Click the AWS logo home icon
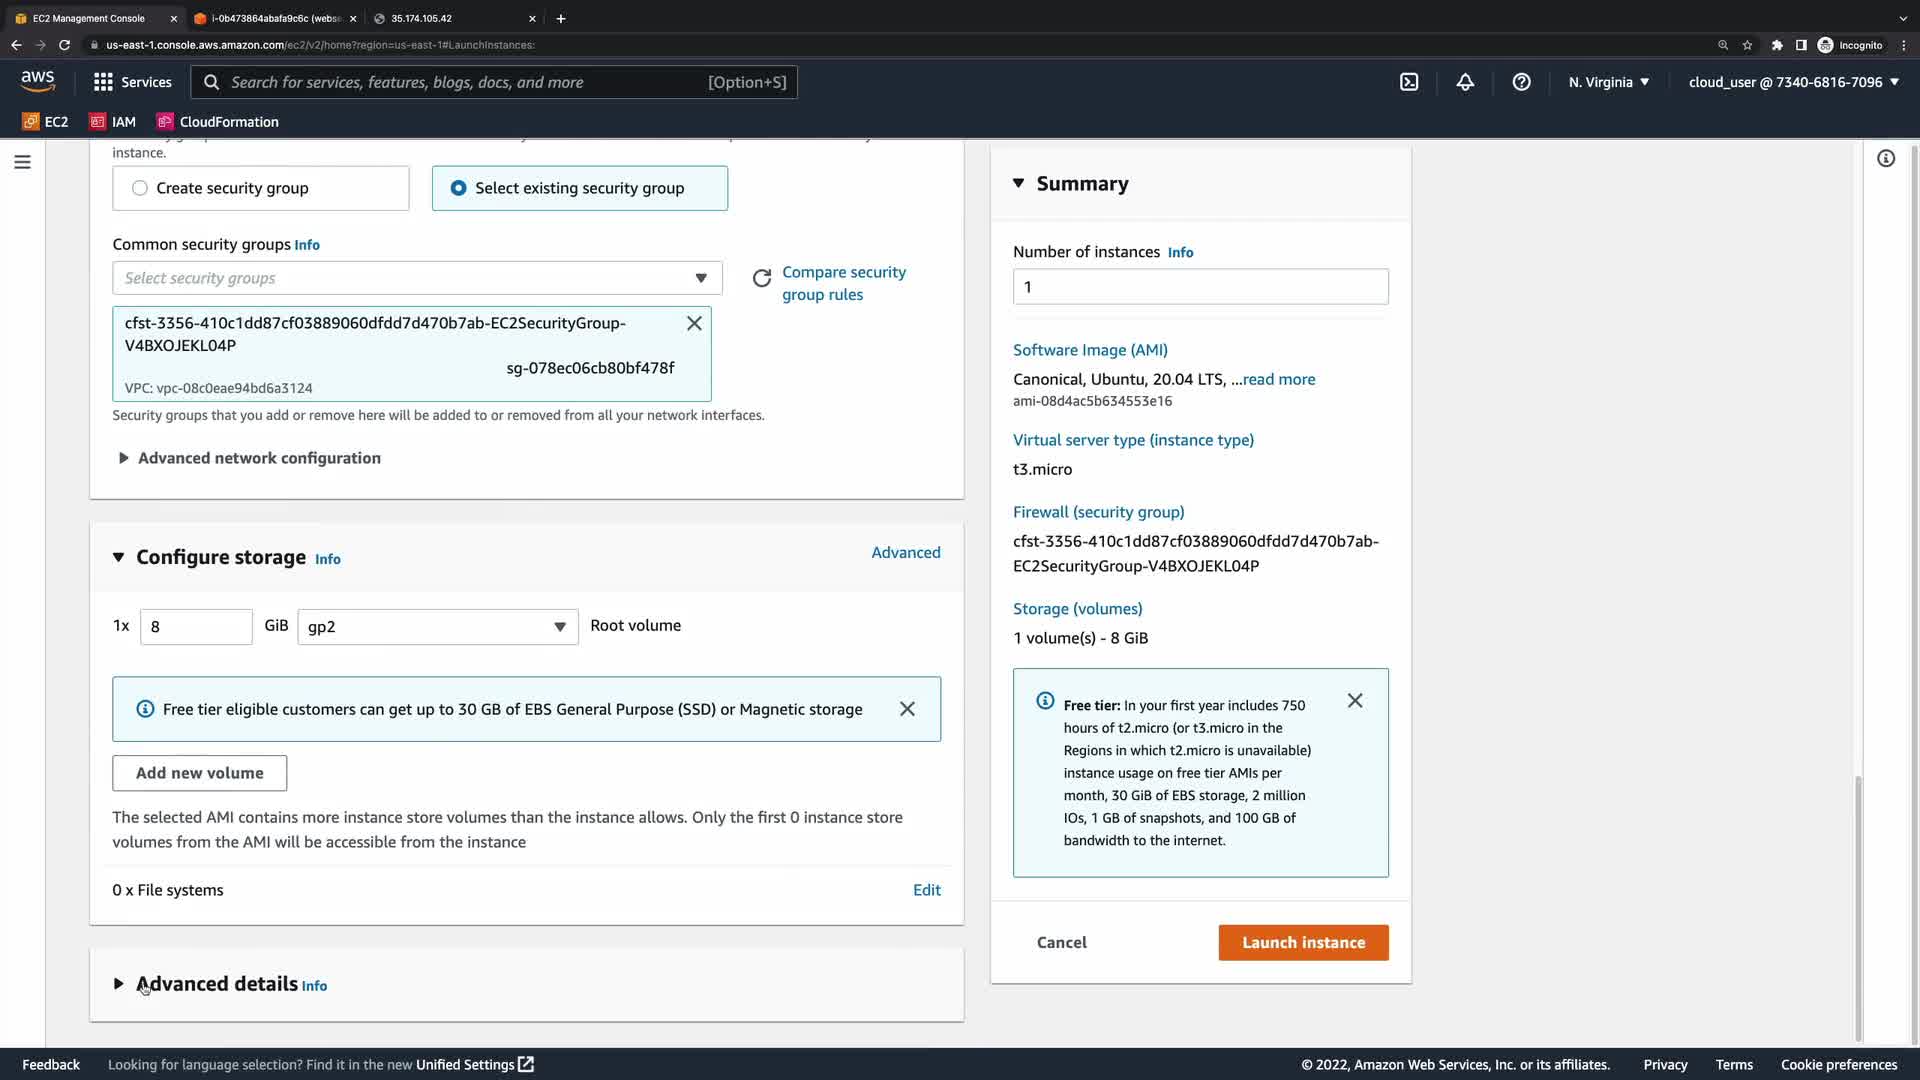 [x=38, y=81]
